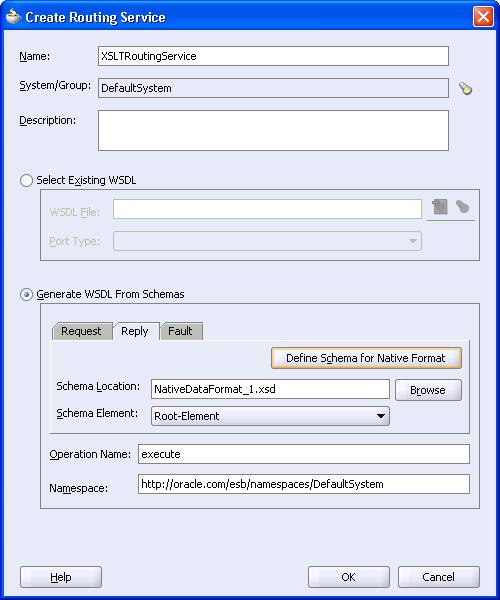Close the Create Routing Service dialog
This screenshot has width=500, height=600.
point(483,17)
